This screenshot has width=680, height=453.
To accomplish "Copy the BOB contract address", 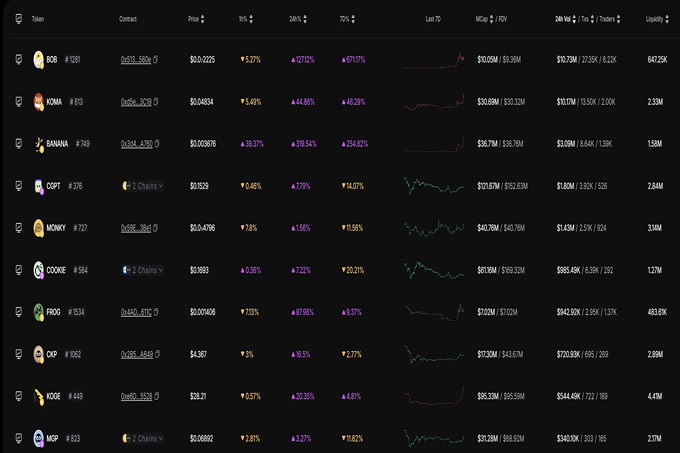I will pyautogui.click(x=156, y=60).
